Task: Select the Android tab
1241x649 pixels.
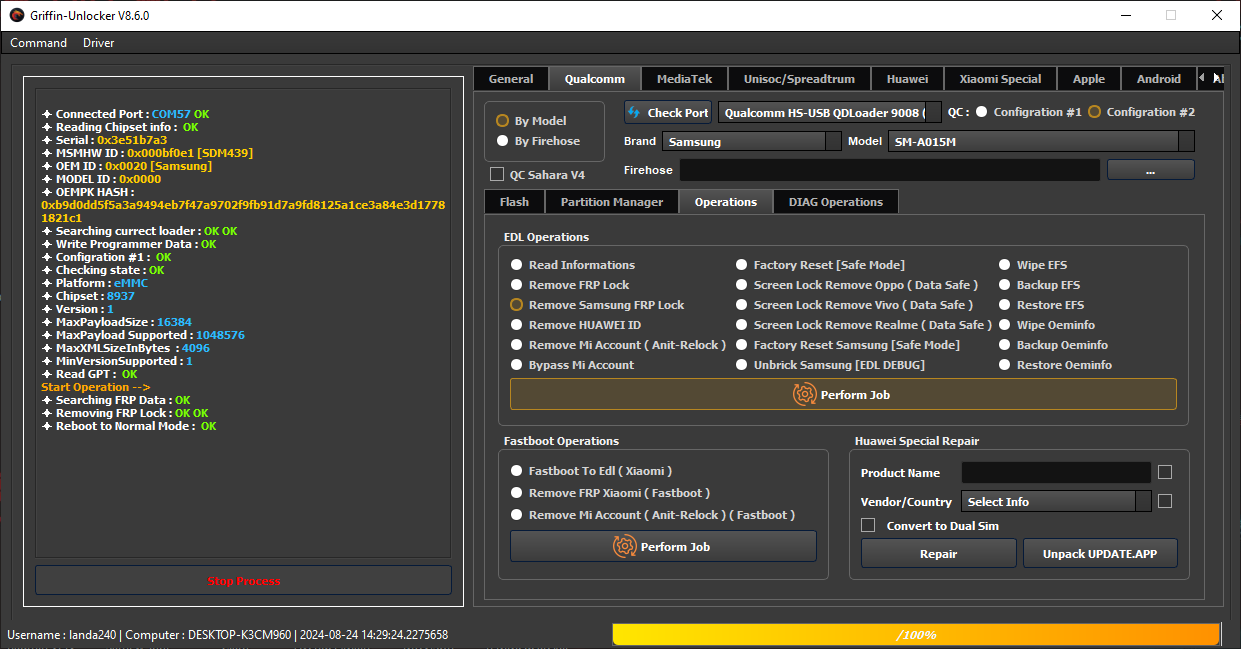Action: [x=1159, y=79]
